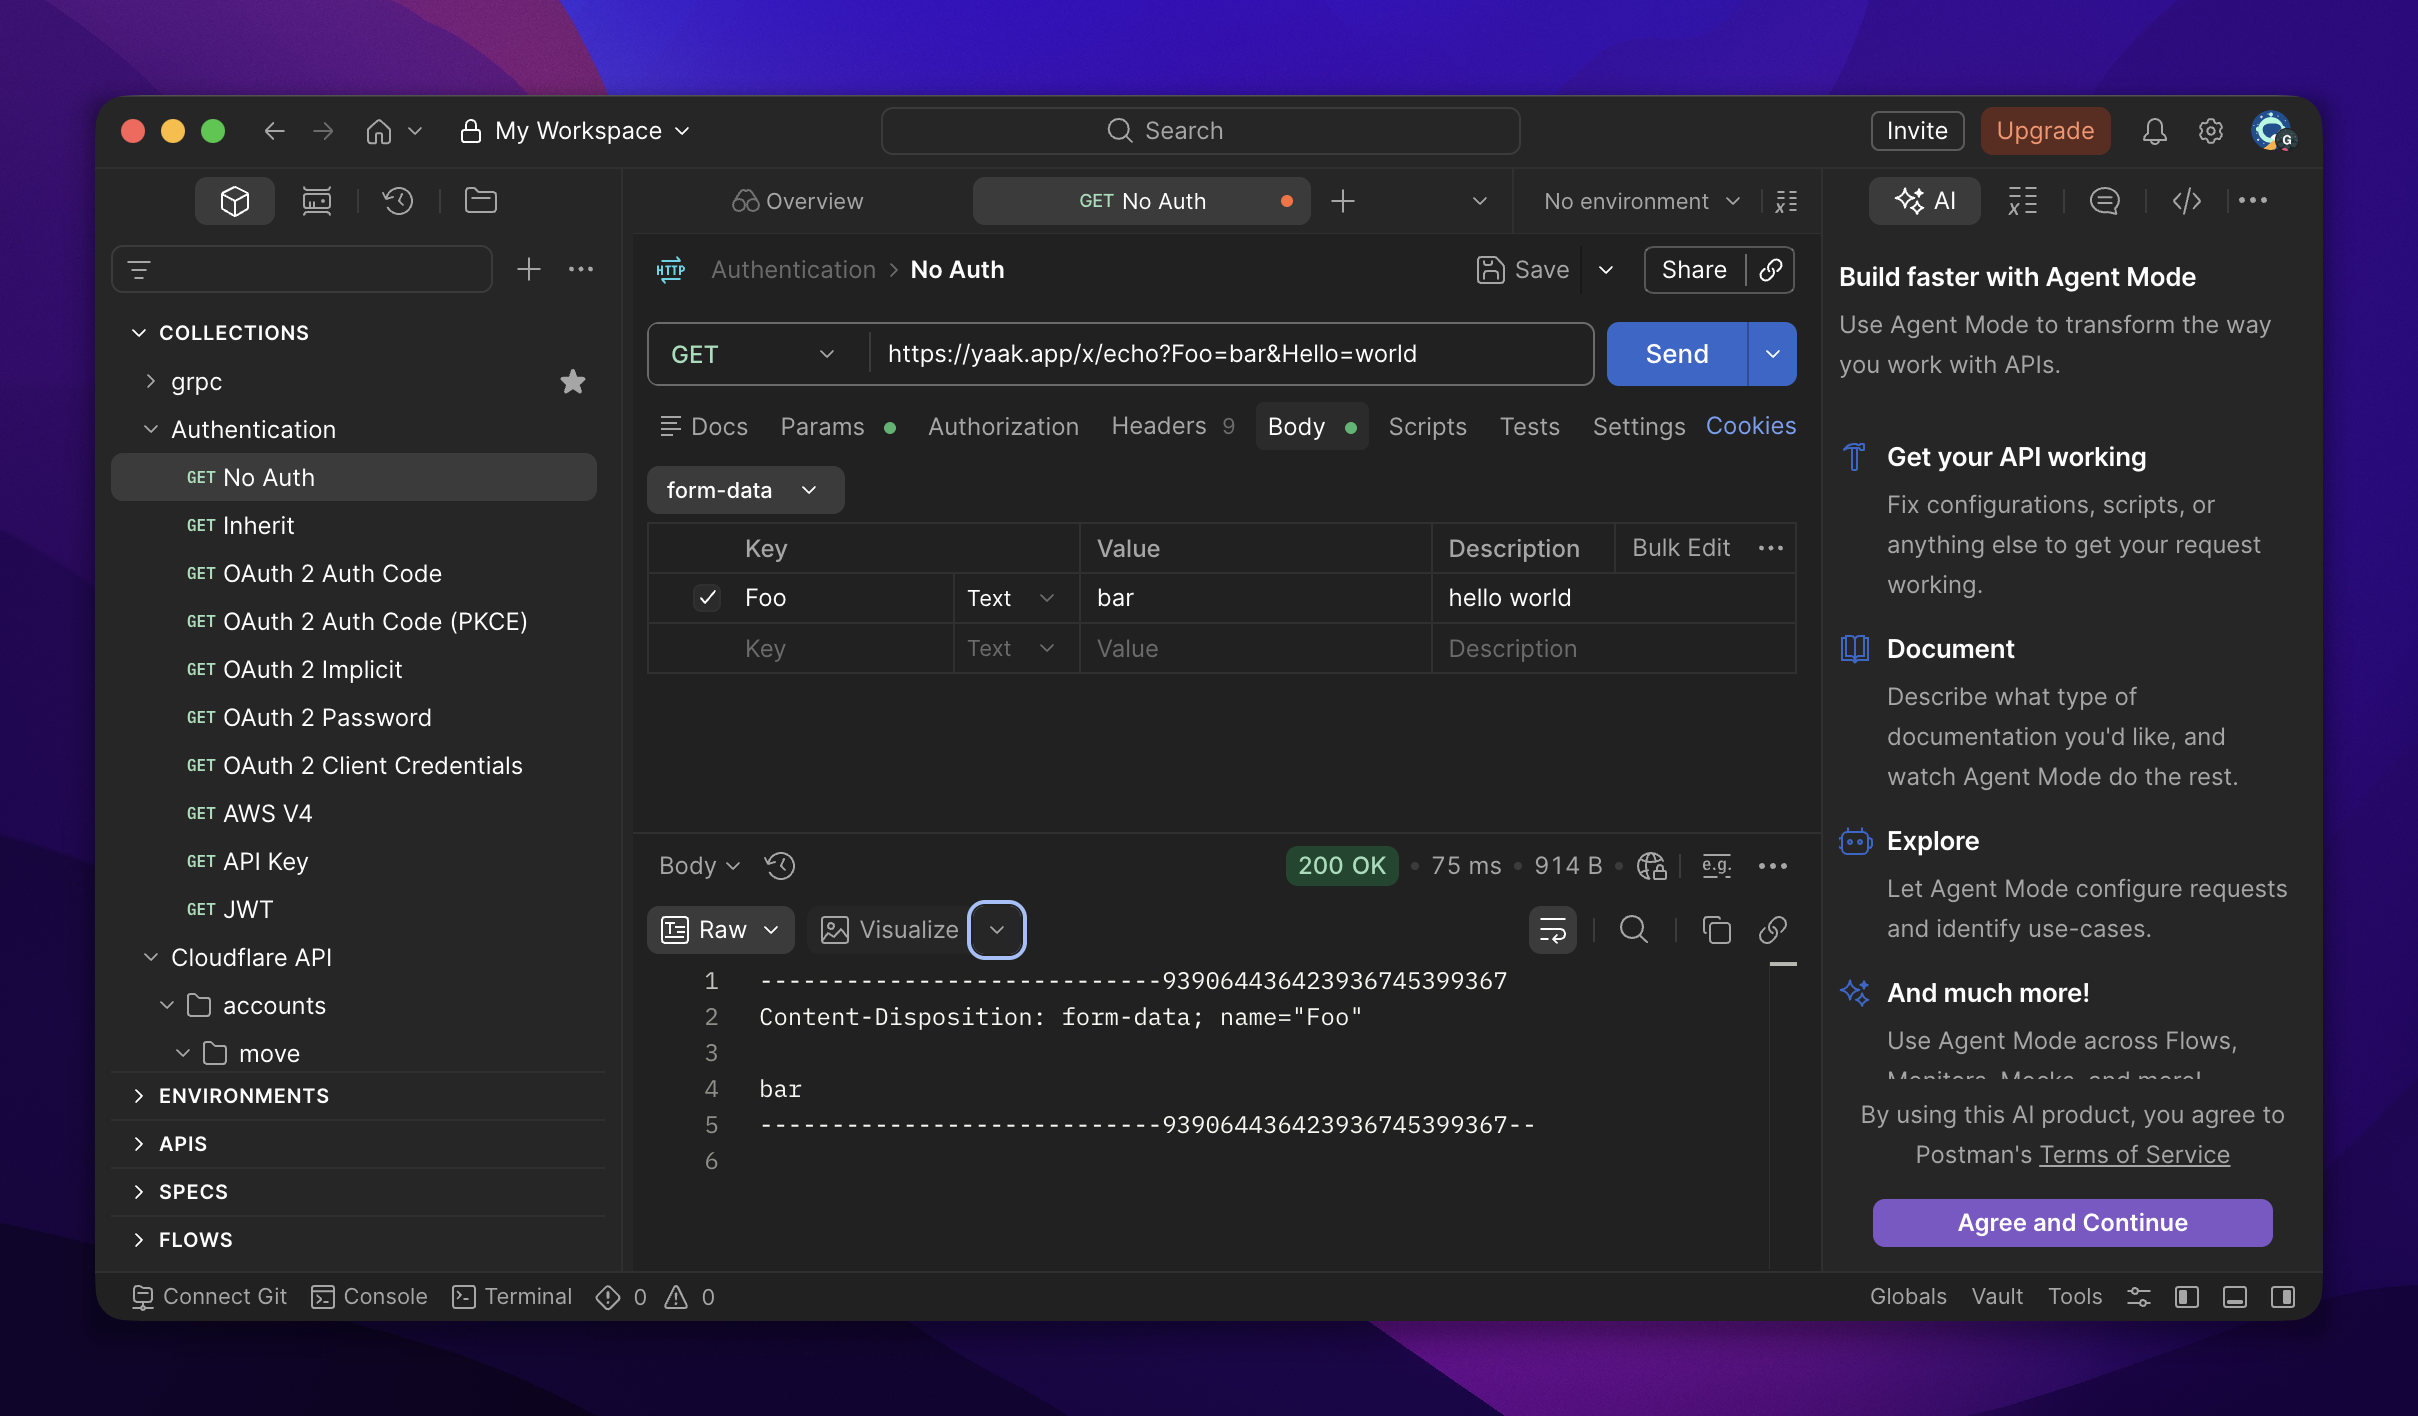Switch to the Headers tab

(1173, 427)
